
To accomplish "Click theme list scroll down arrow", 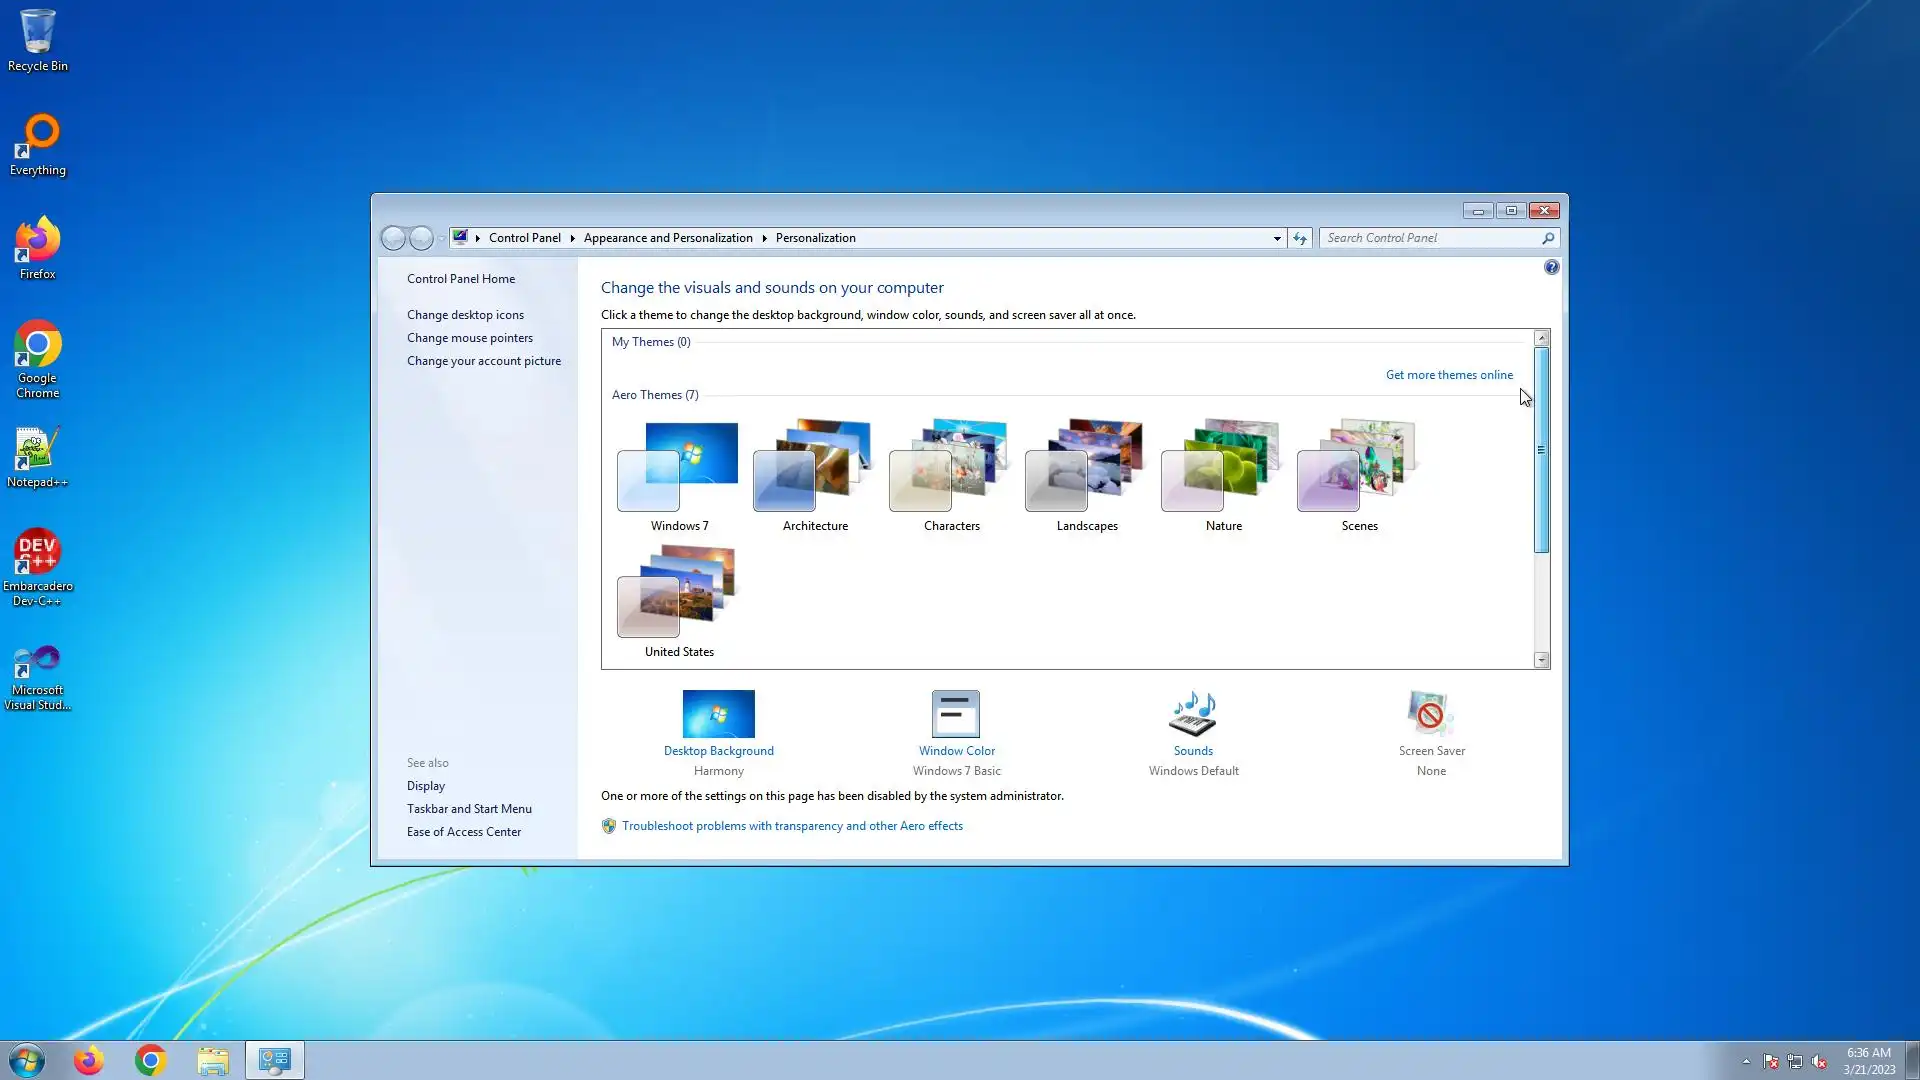I will point(1541,660).
